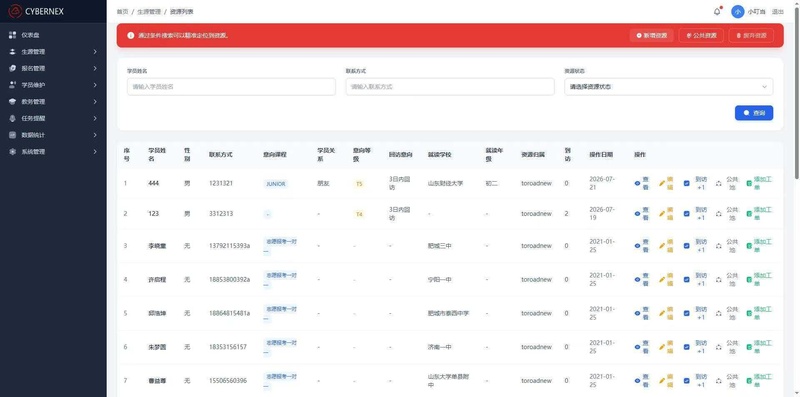Viewport: 800px width, 397px height.
Task: View details (查看) for row number 4
Action: pos(642,280)
